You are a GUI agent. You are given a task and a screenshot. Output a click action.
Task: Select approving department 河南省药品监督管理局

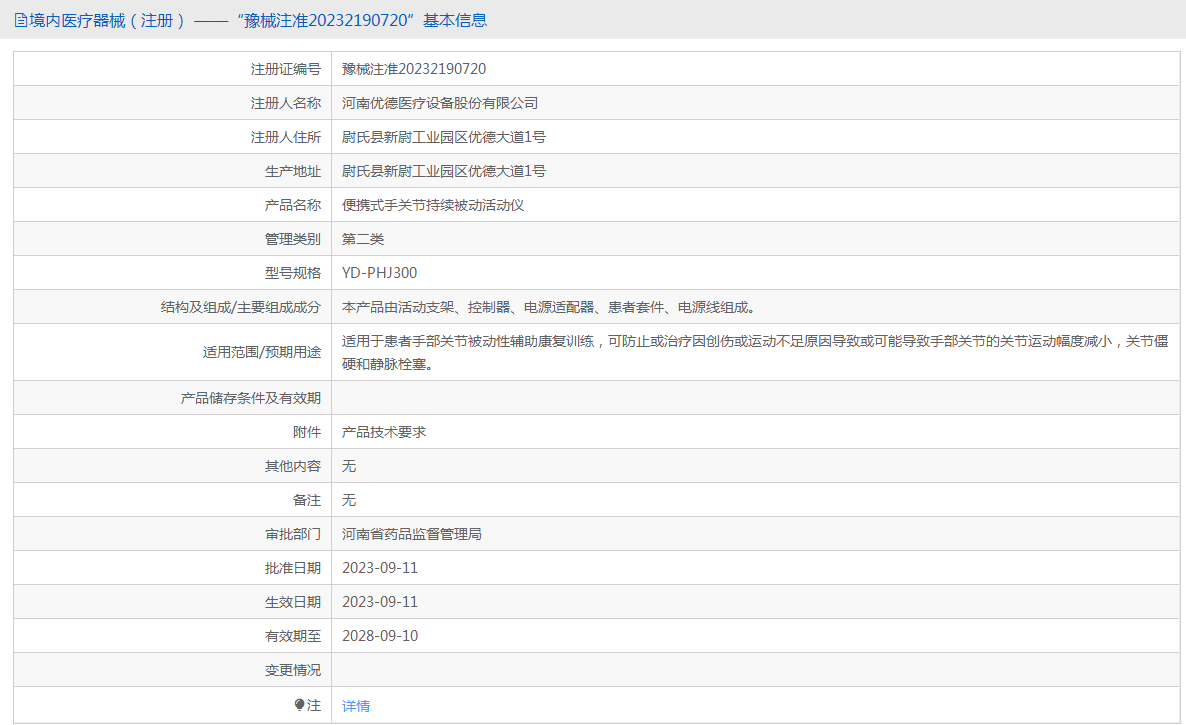(411, 534)
